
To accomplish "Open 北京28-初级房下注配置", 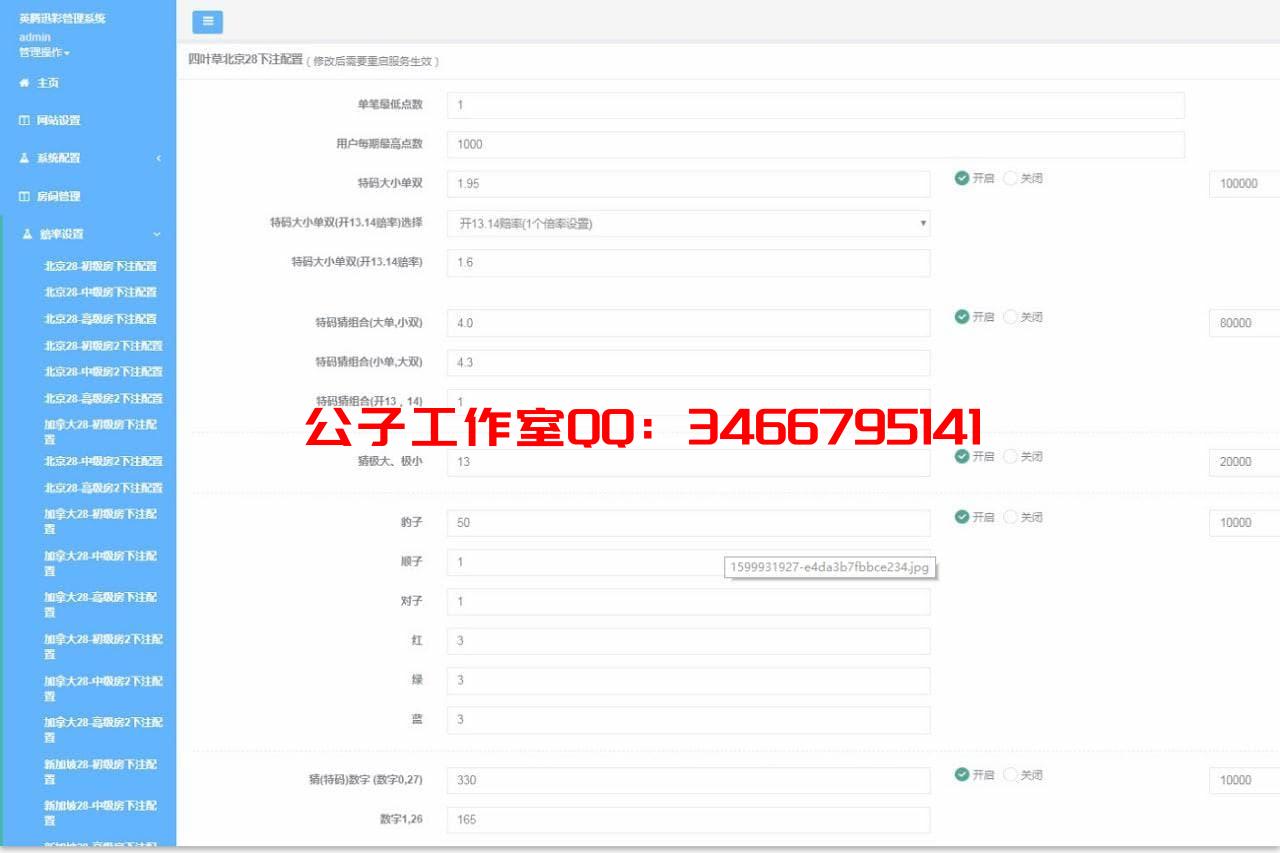I will coord(100,266).
